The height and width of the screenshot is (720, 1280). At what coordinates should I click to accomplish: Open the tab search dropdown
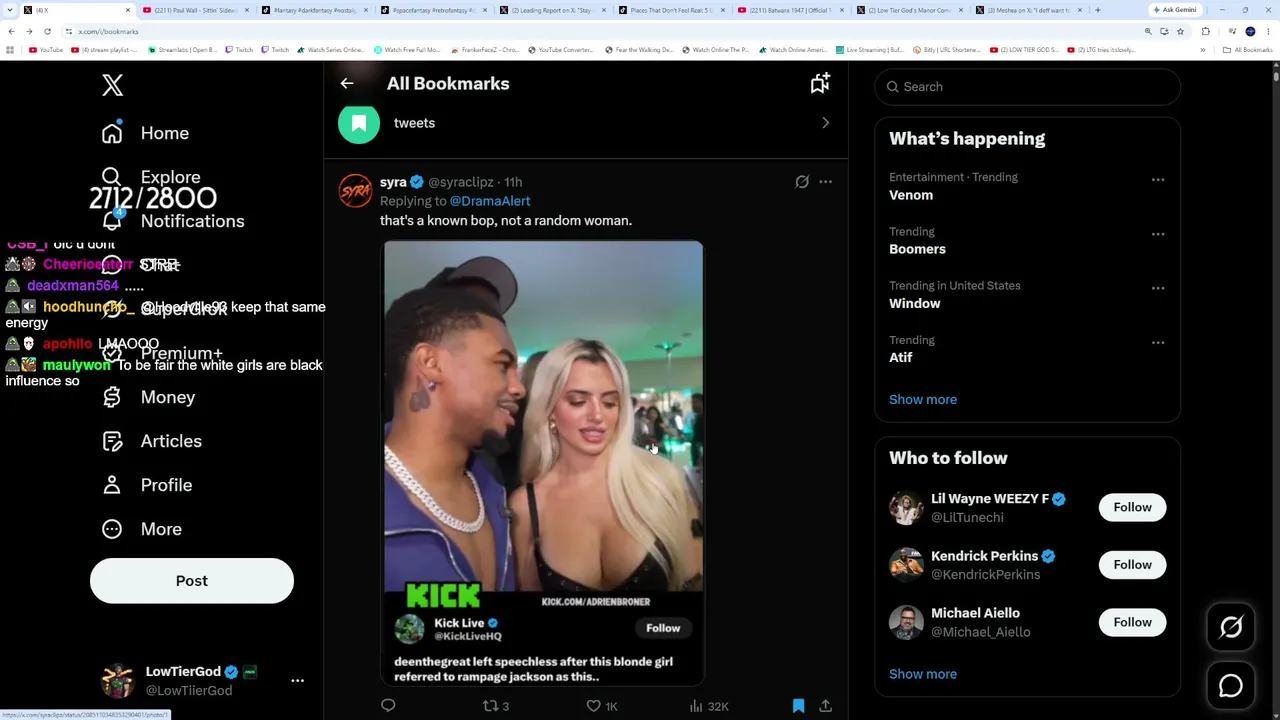(x=11, y=10)
